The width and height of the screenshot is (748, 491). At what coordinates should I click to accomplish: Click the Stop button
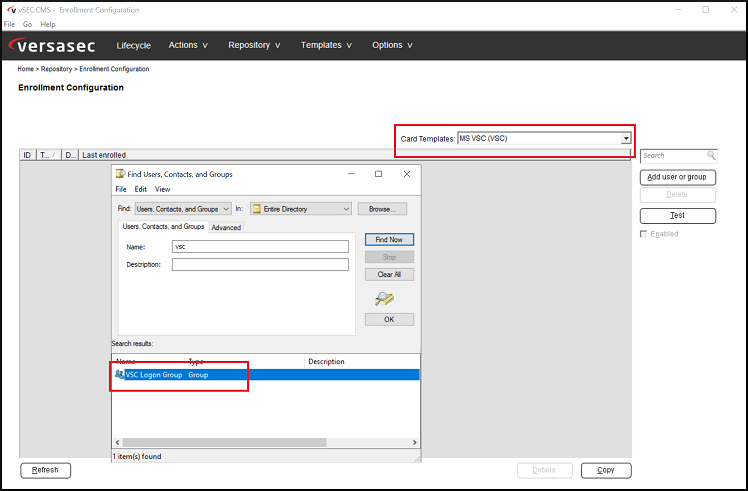click(x=389, y=257)
